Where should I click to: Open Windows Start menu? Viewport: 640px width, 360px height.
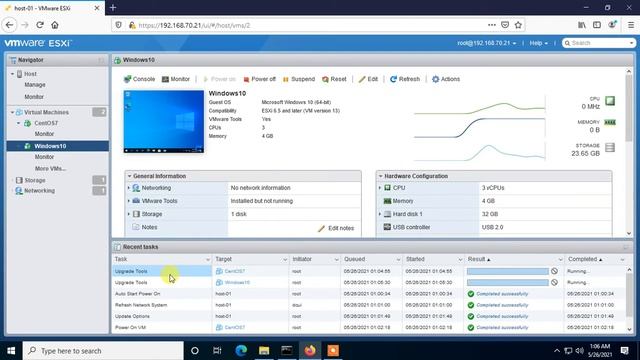[x=11, y=351]
